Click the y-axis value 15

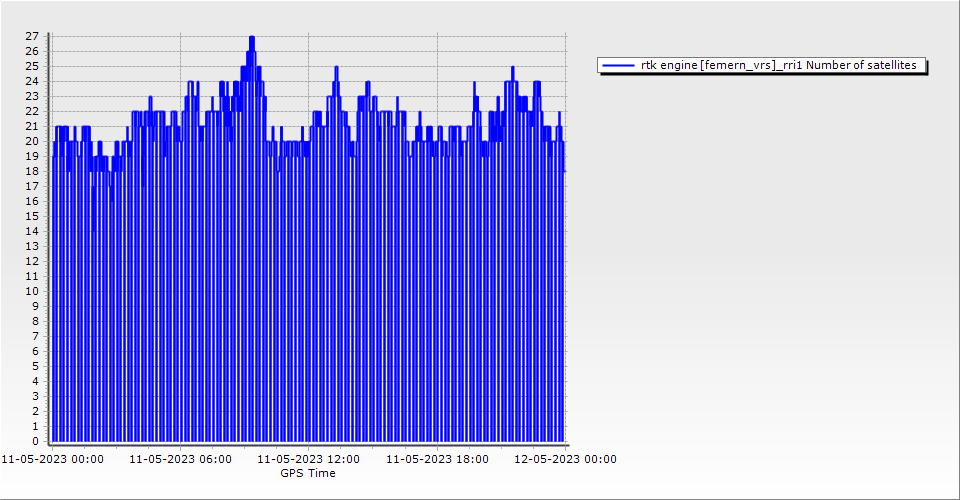click(x=33, y=216)
